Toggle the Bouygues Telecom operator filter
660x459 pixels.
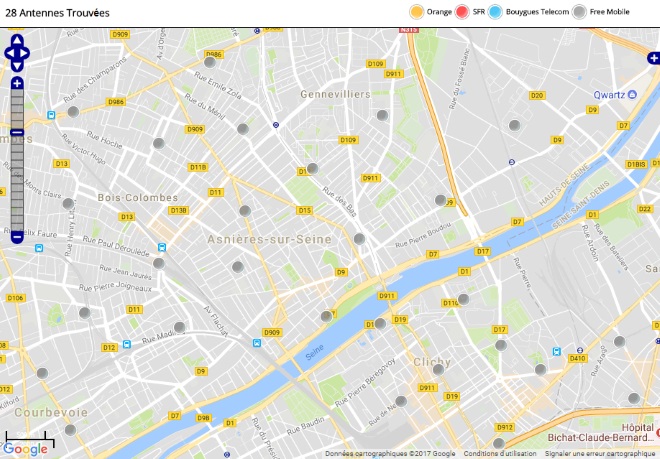click(x=529, y=12)
